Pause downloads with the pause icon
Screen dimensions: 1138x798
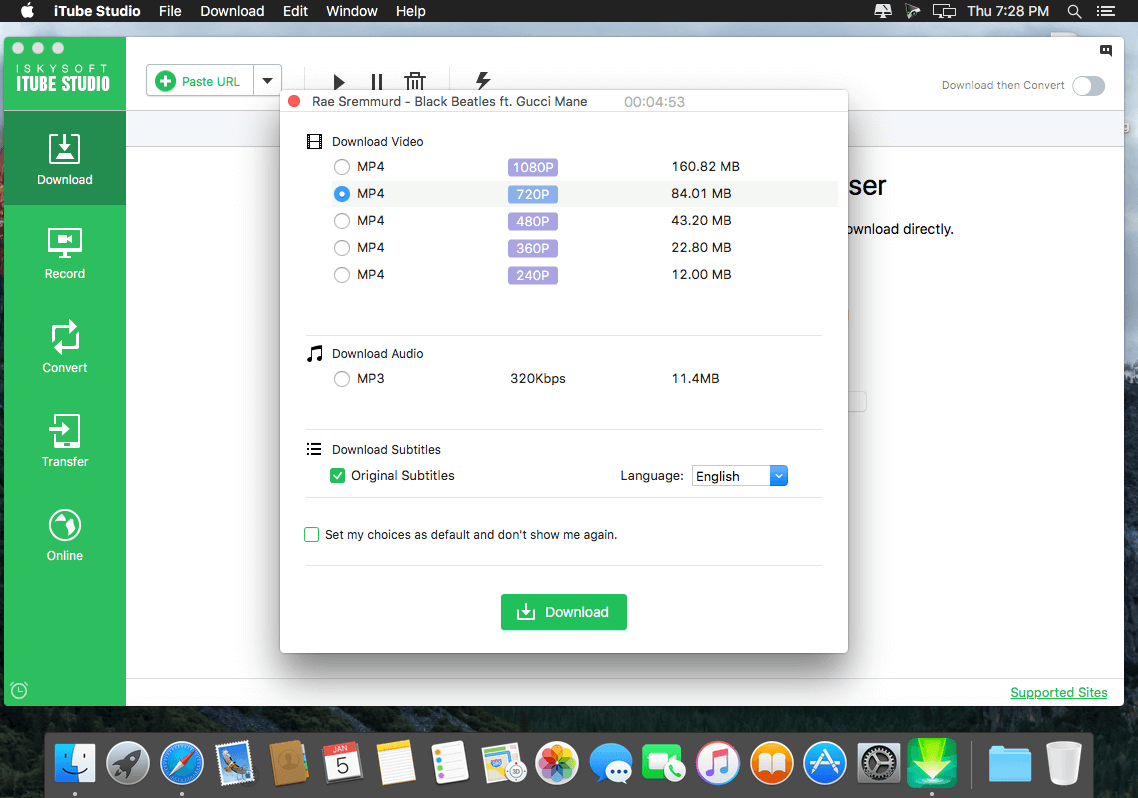(x=377, y=81)
